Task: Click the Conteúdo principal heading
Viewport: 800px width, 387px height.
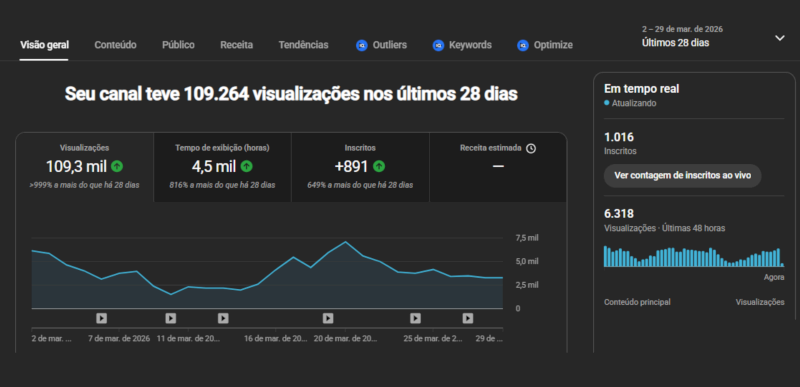Action: tap(637, 302)
